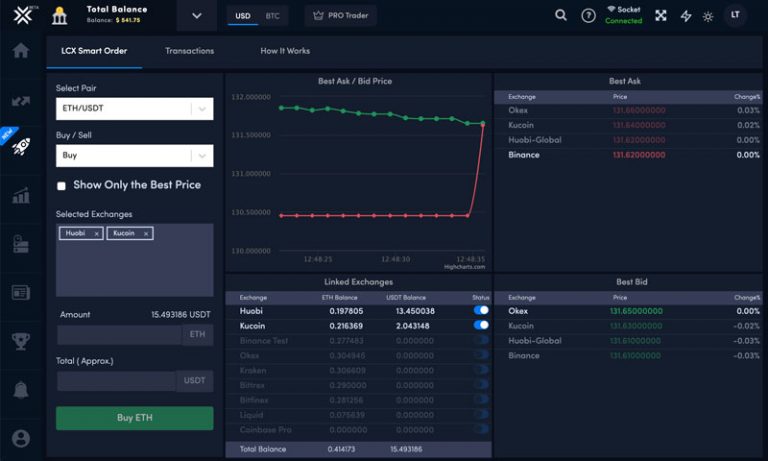
Task: Click the bank Total Balance icon
Action: tap(59, 16)
